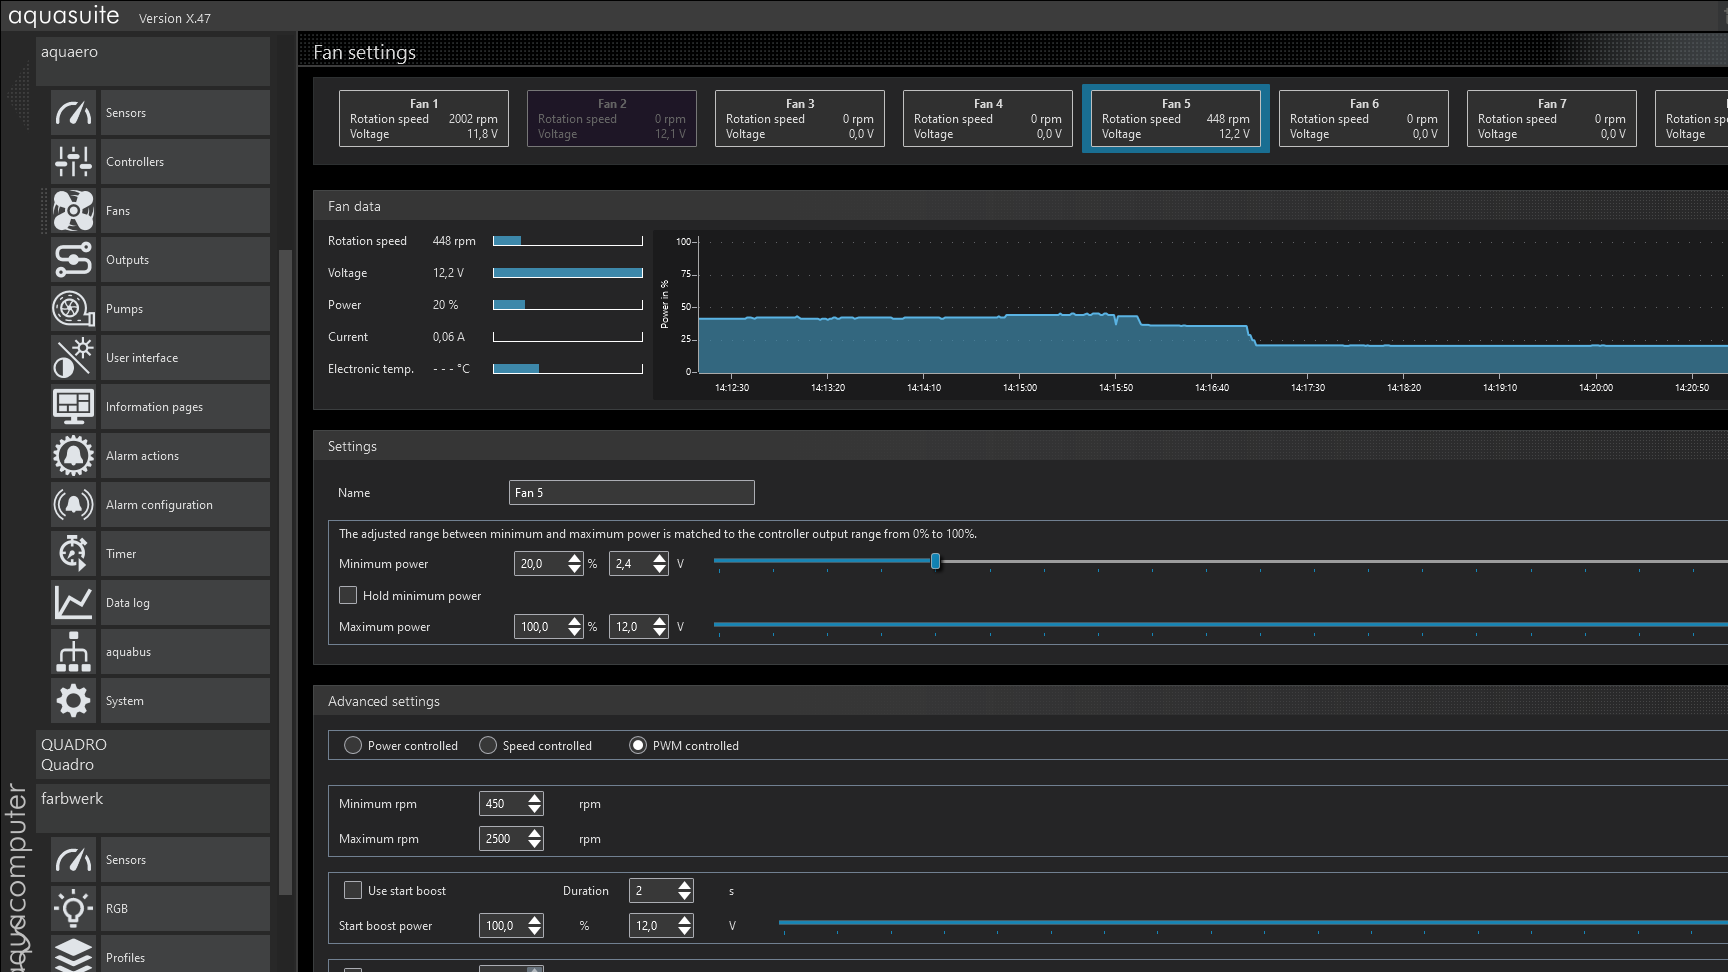1728x972 pixels.
Task: Open the System gear icon
Action: point(73,701)
